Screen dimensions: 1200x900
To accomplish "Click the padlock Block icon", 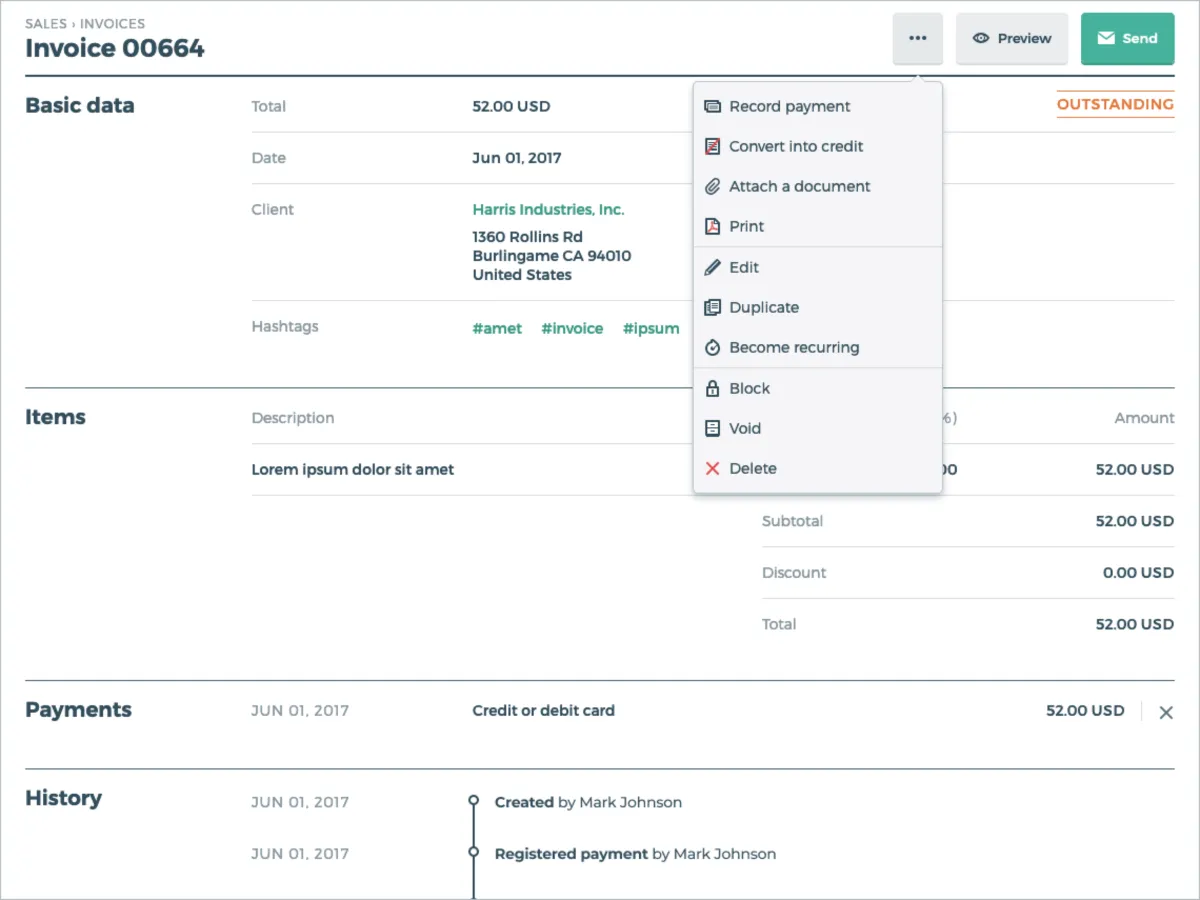I will [712, 388].
